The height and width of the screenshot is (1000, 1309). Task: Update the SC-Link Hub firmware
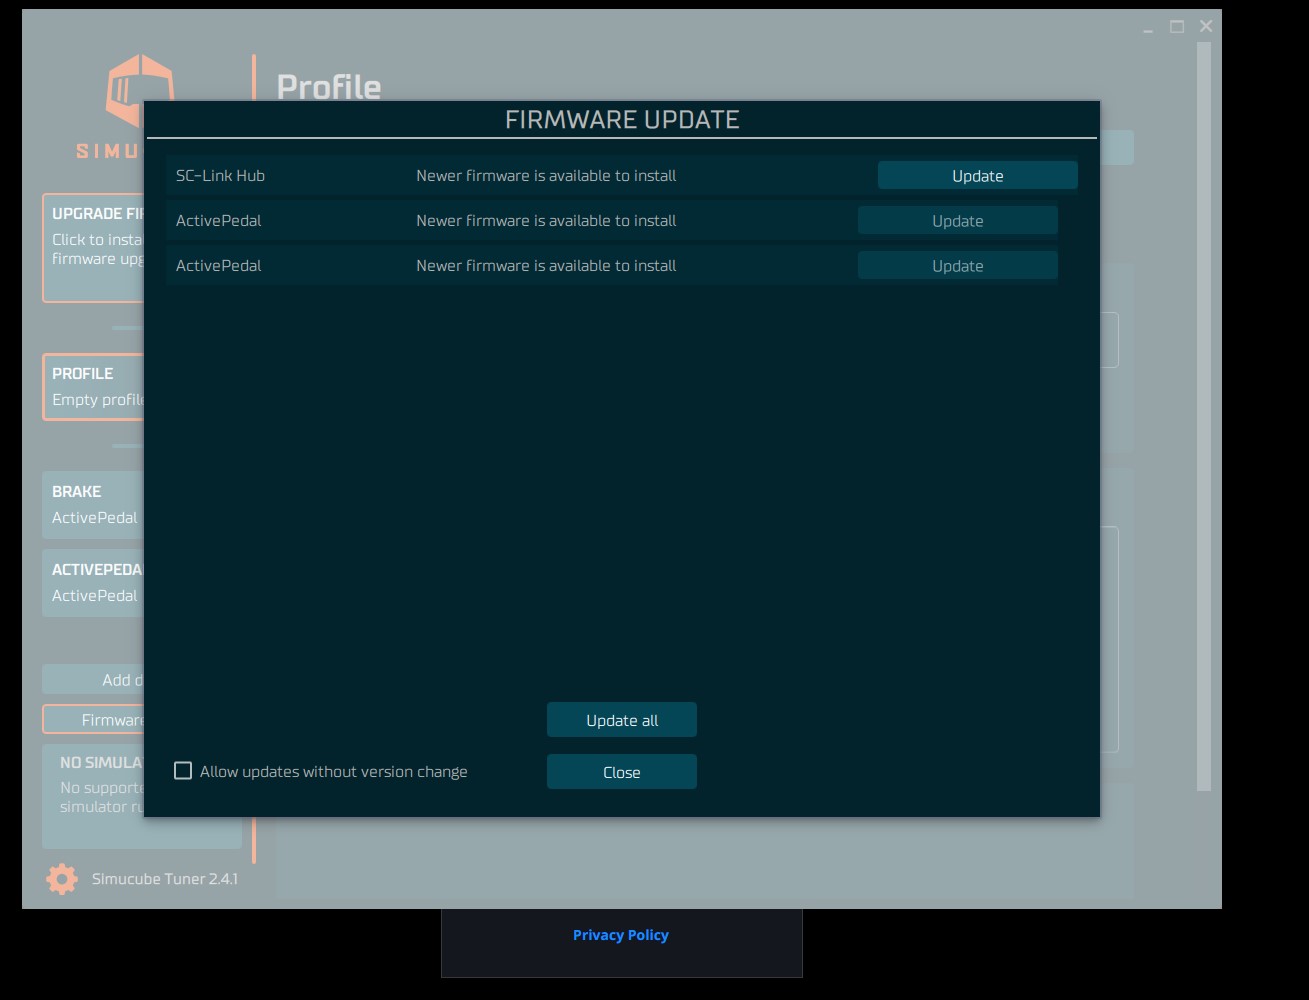tap(977, 175)
